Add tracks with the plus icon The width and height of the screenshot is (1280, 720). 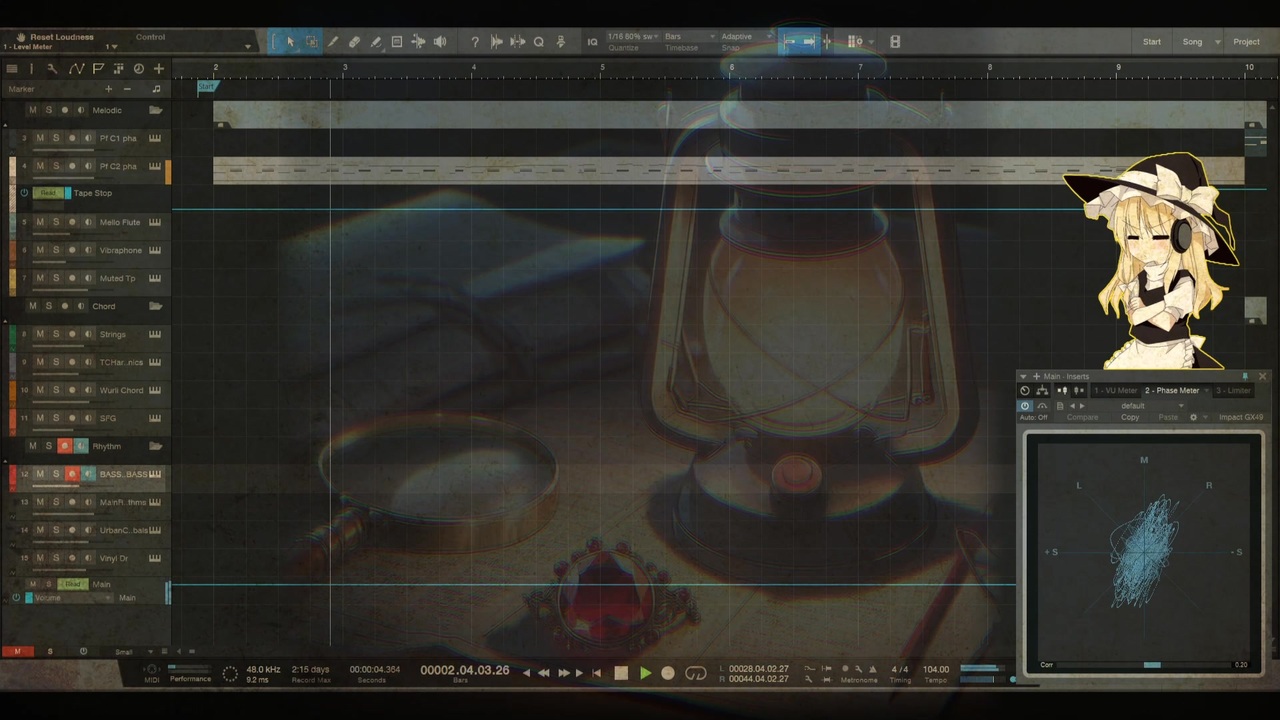click(158, 69)
